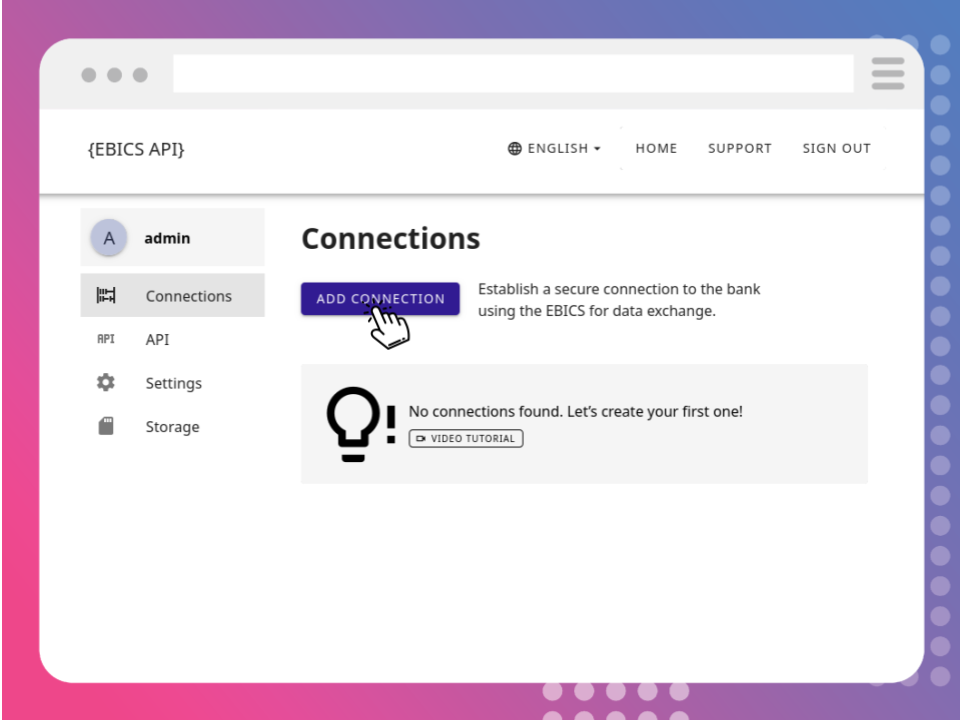Click the {EBICS API} logo
This screenshot has height=720, width=960.
[136, 149]
